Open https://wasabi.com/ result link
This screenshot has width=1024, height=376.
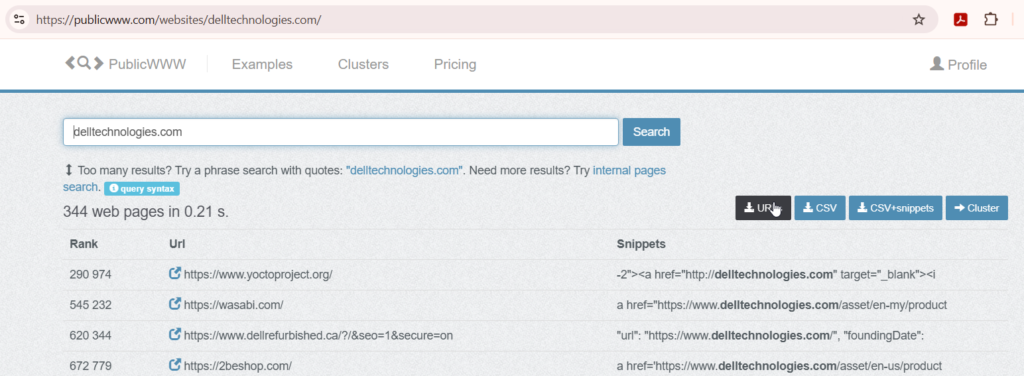tap(233, 305)
